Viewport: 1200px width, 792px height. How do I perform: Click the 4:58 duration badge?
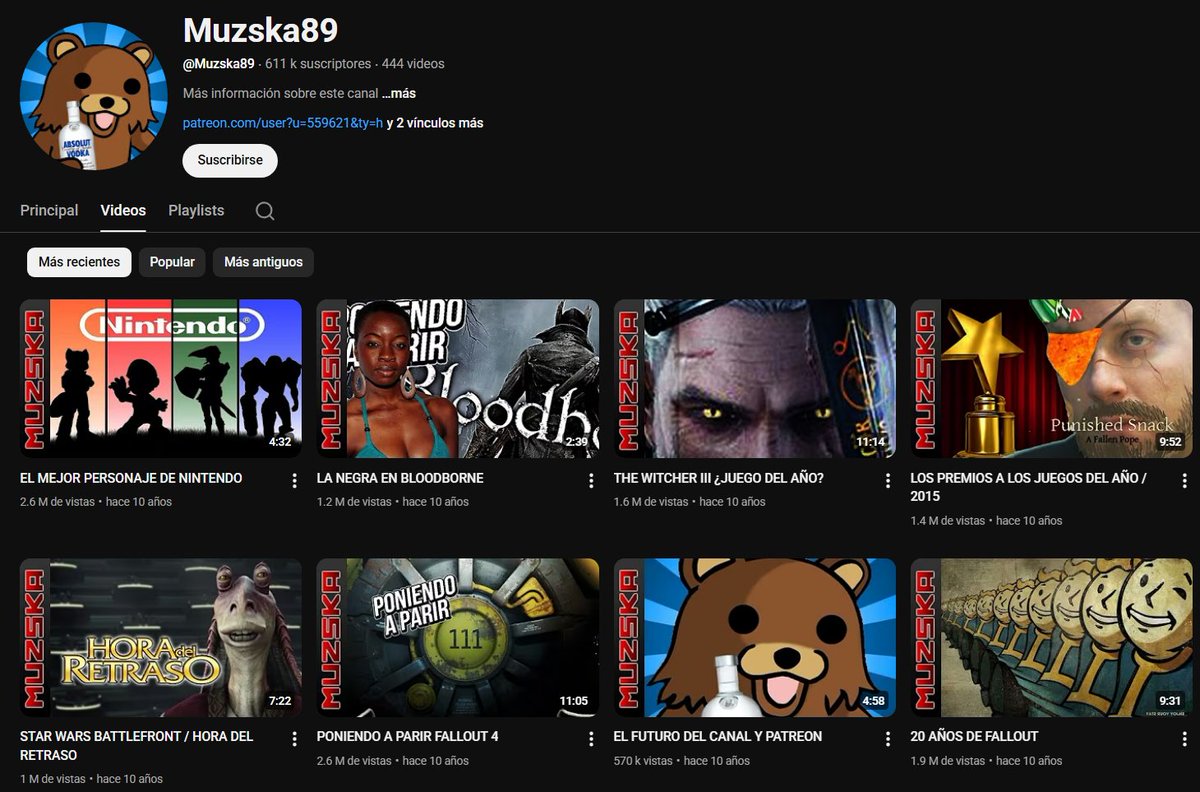[x=874, y=700]
